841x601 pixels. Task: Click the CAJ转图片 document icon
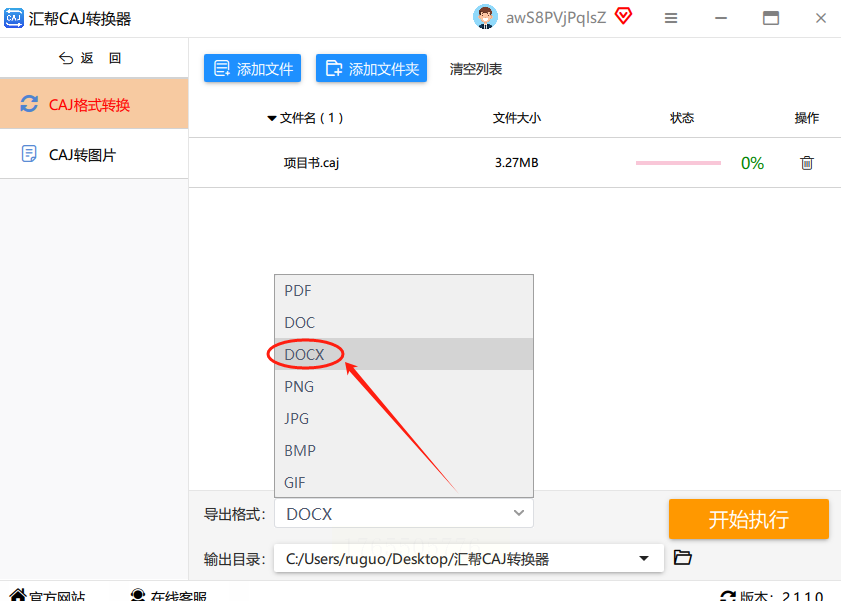[29, 154]
